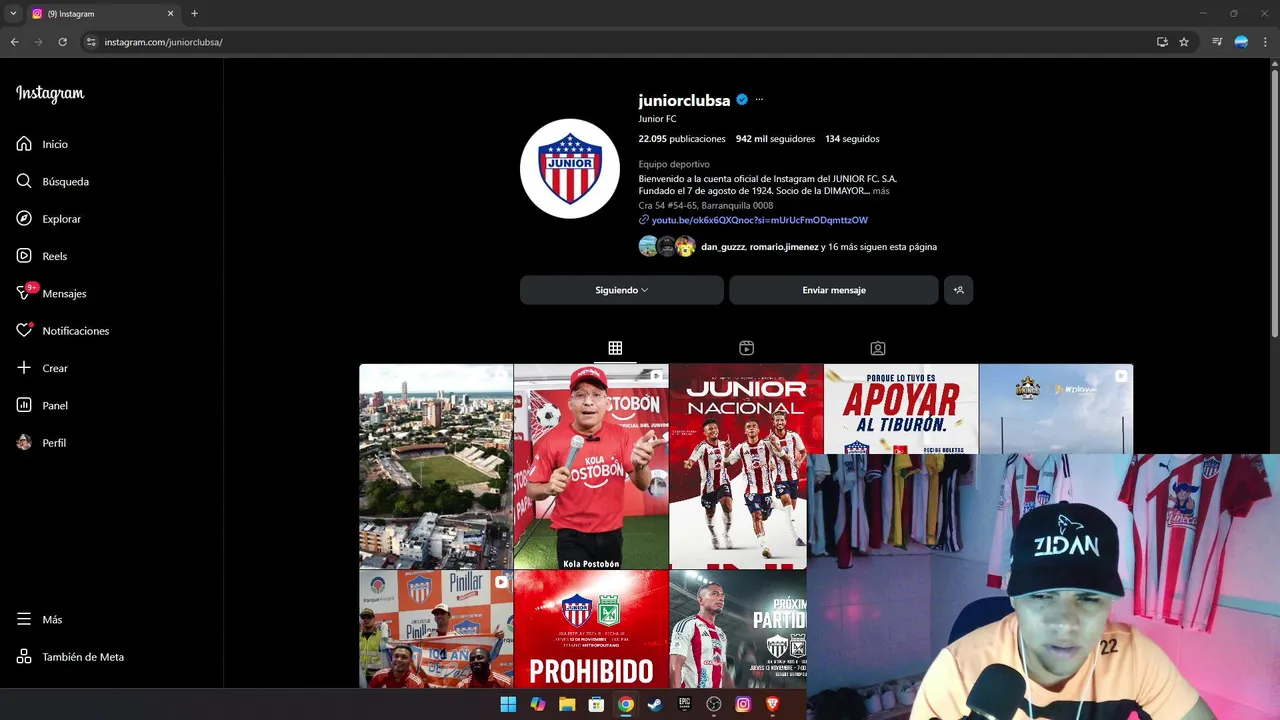
Task: Open Epic Games launcher from the taskbar
Action: 684,704
